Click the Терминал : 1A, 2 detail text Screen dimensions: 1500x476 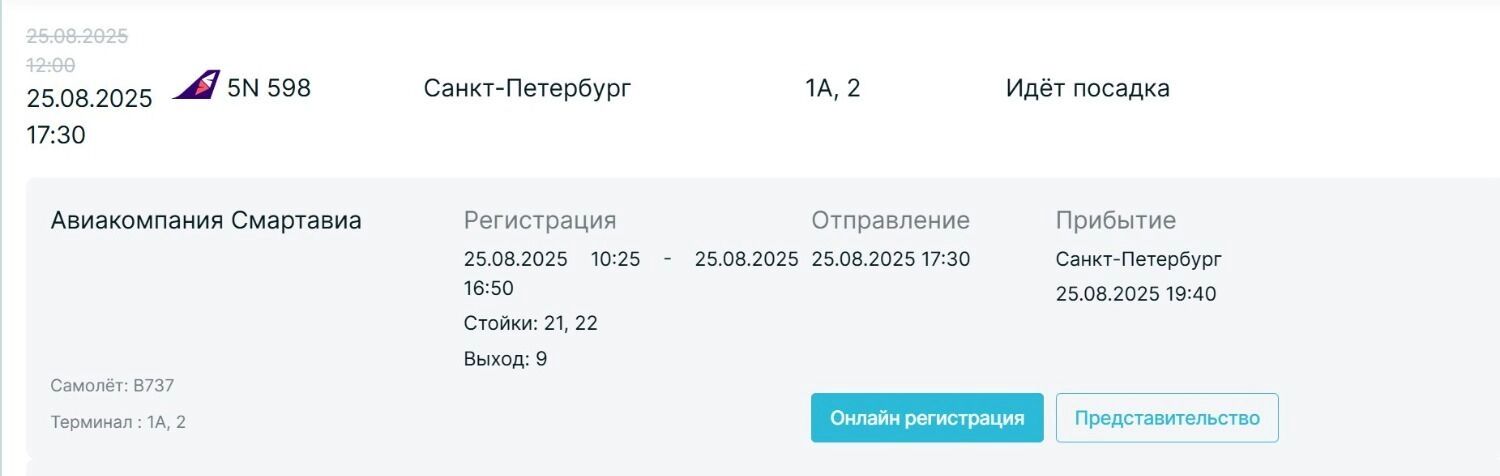tap(118, 422)
